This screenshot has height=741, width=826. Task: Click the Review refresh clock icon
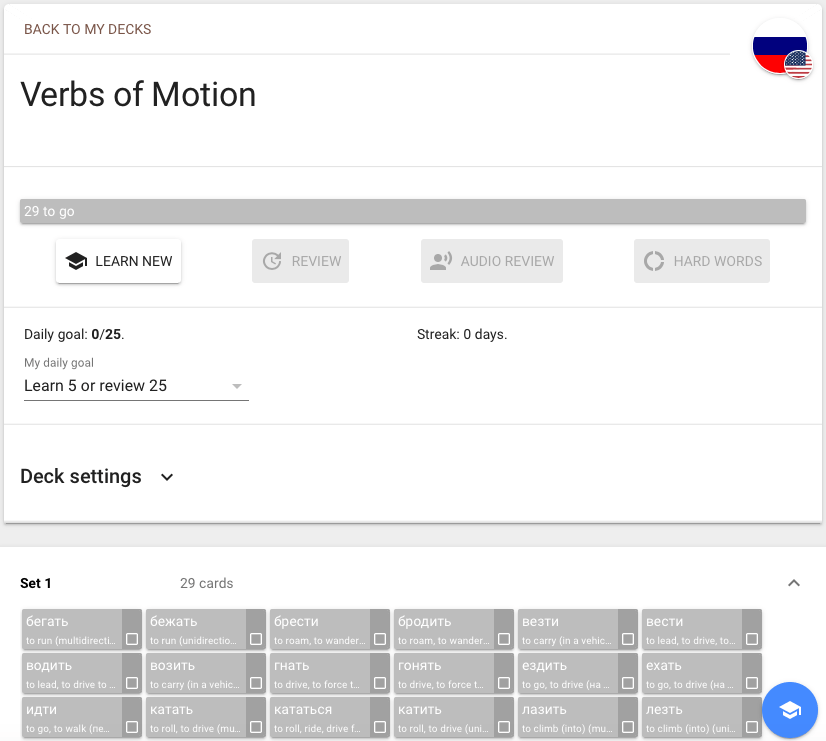point(272,261)
